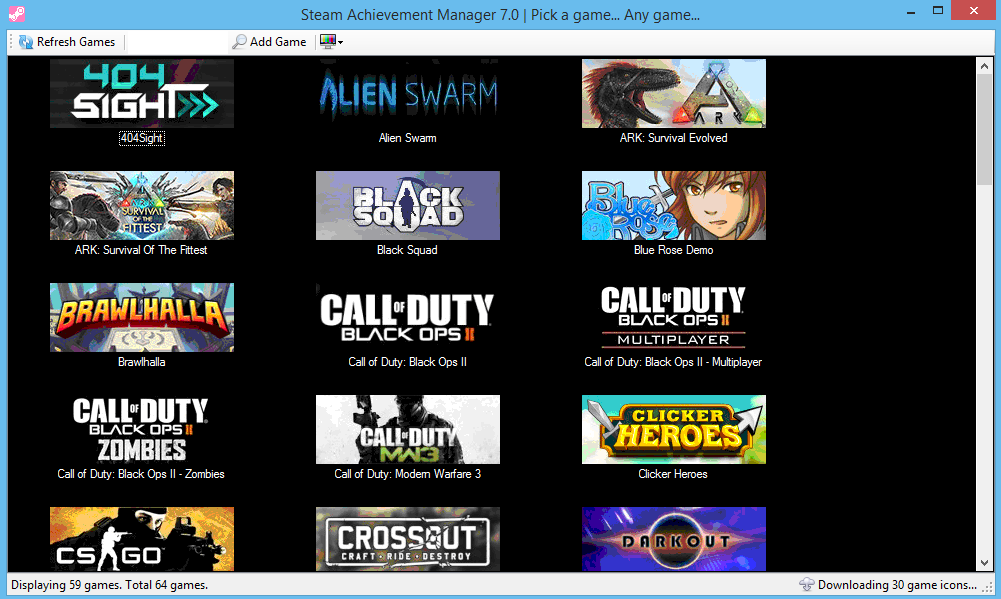Select the ARK: Survival Evolved banner

point(674,93)
